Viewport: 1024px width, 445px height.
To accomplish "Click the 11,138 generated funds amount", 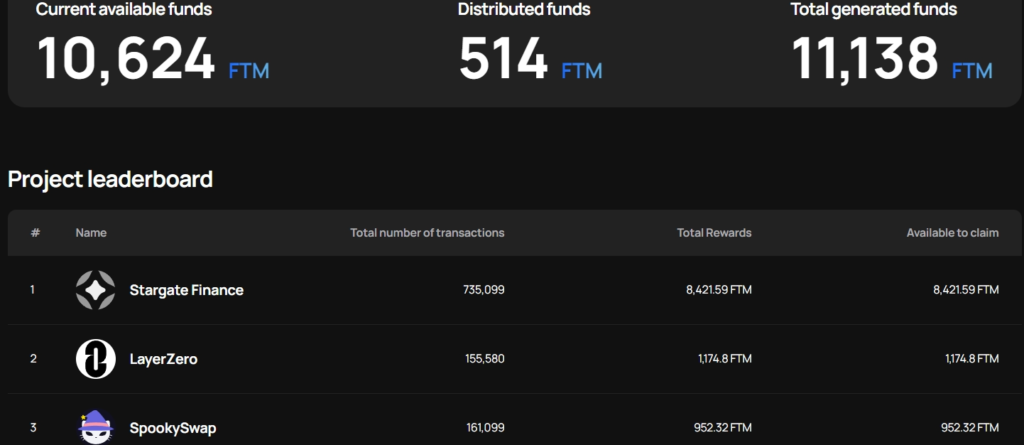I will (x=865, y=59).
